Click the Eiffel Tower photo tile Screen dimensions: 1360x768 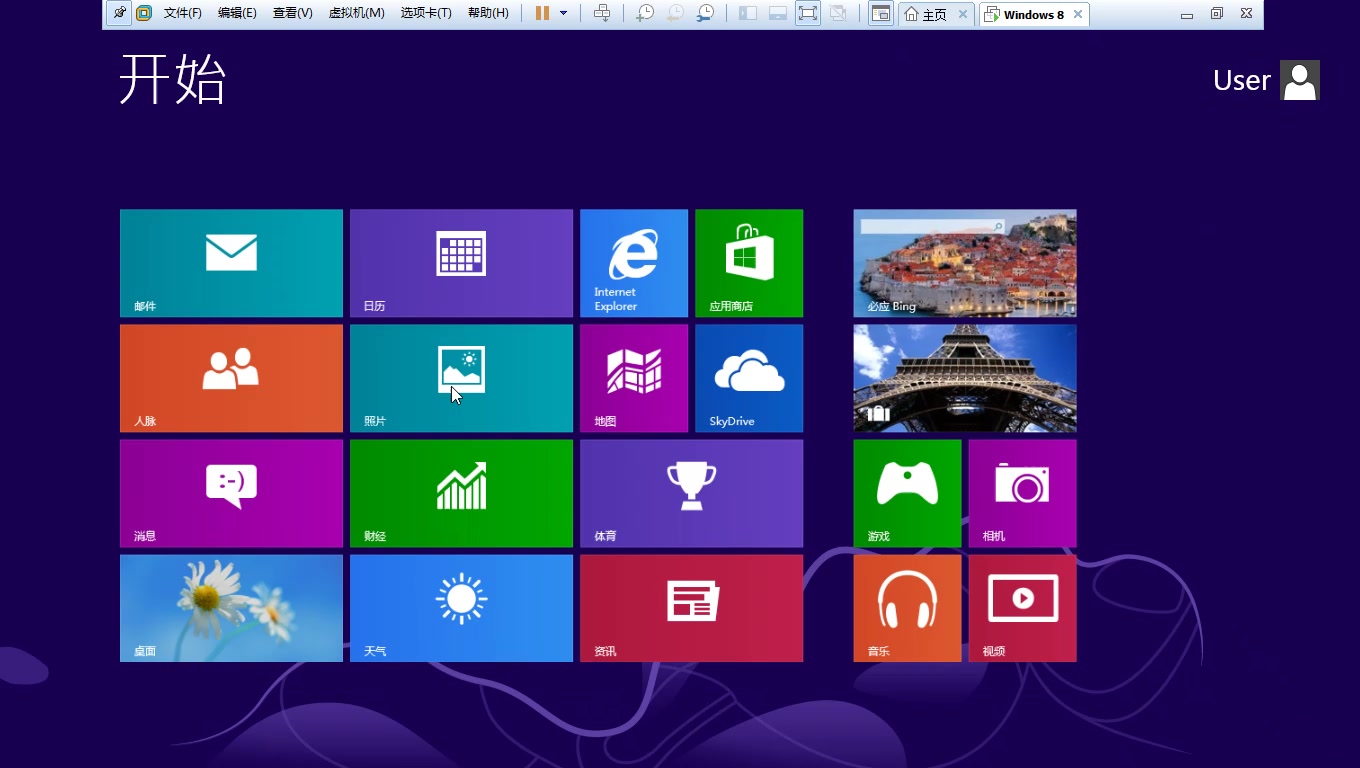pyautogui.click(x=964, y=378)
